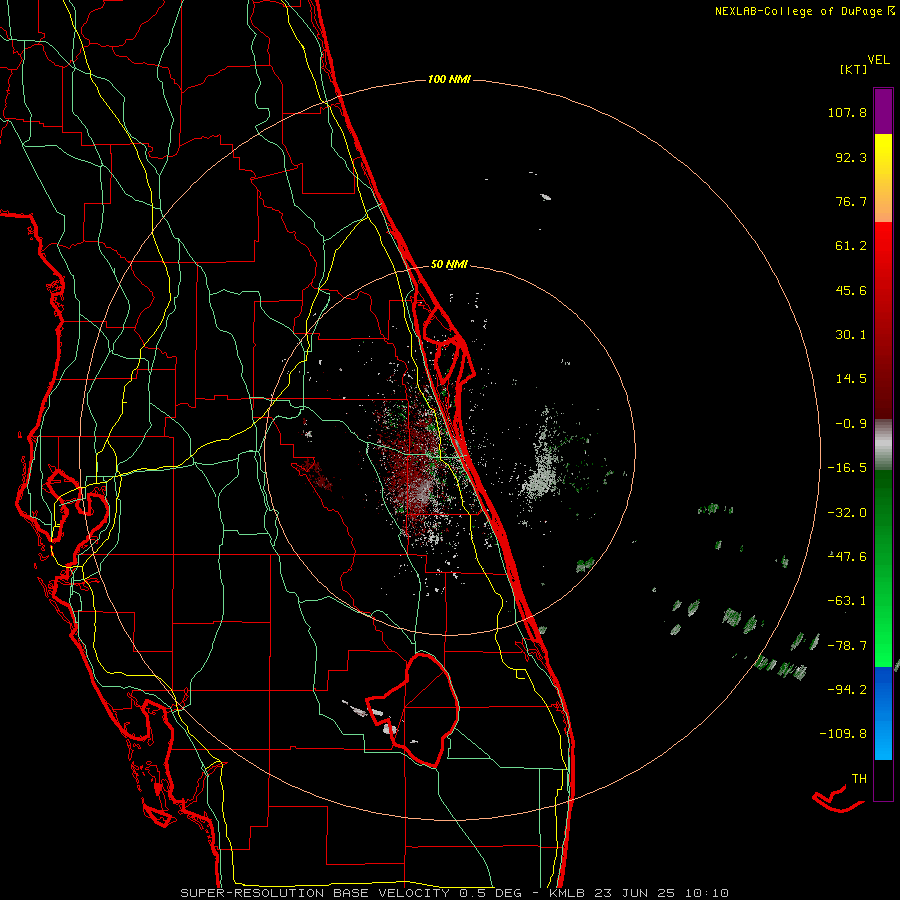Select the -16.5 velocity scale value
Image resolution: width=900 pixels, height=900 pixels.
coord(847,468)
